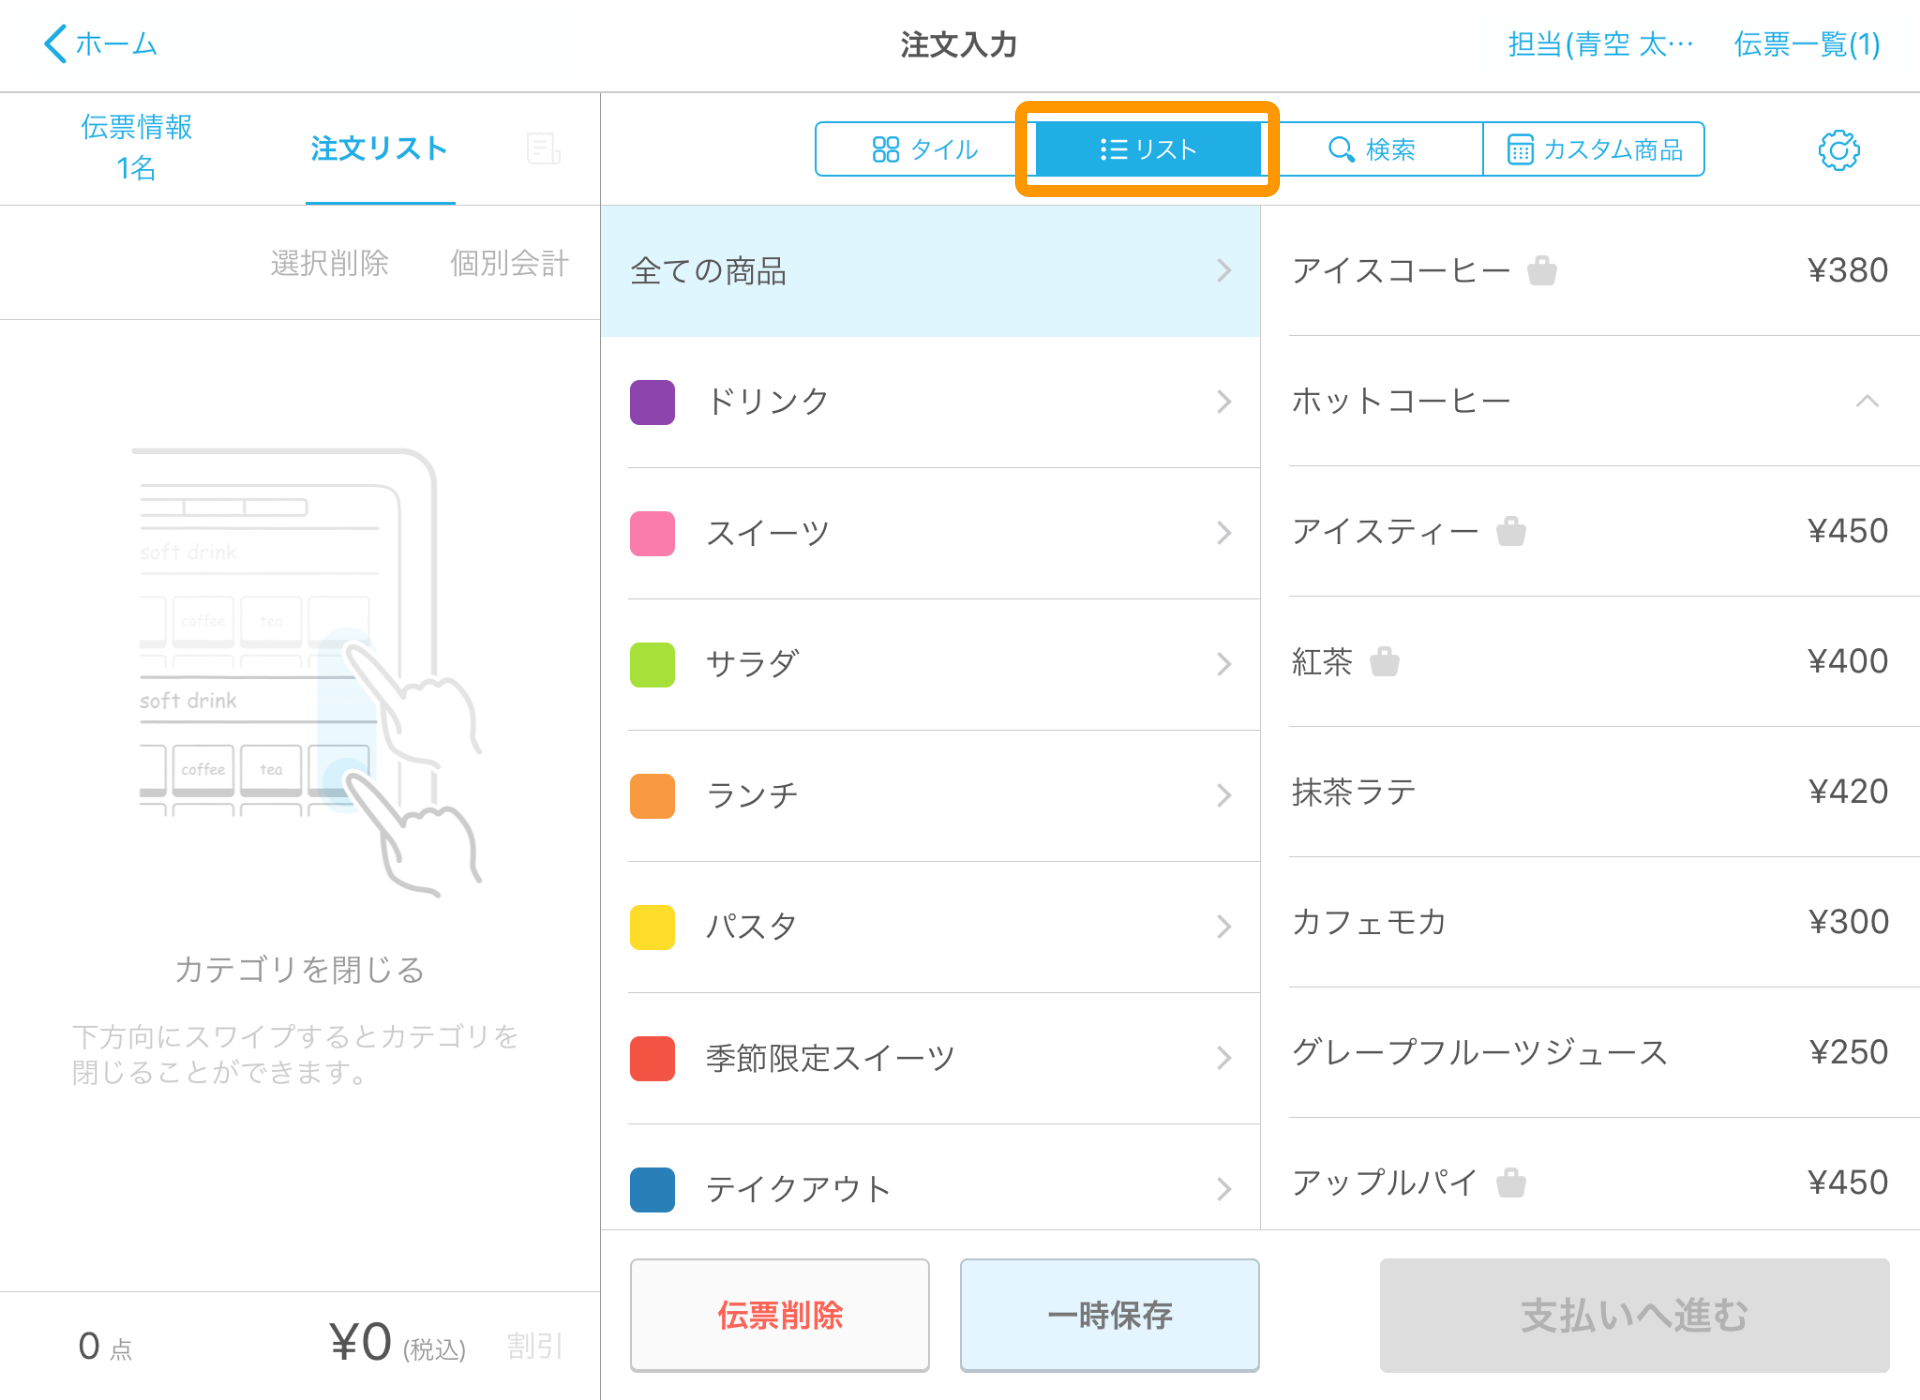Select the リスト view mode
The image size is (1920, 1400).
click(x=1147, y=150)
